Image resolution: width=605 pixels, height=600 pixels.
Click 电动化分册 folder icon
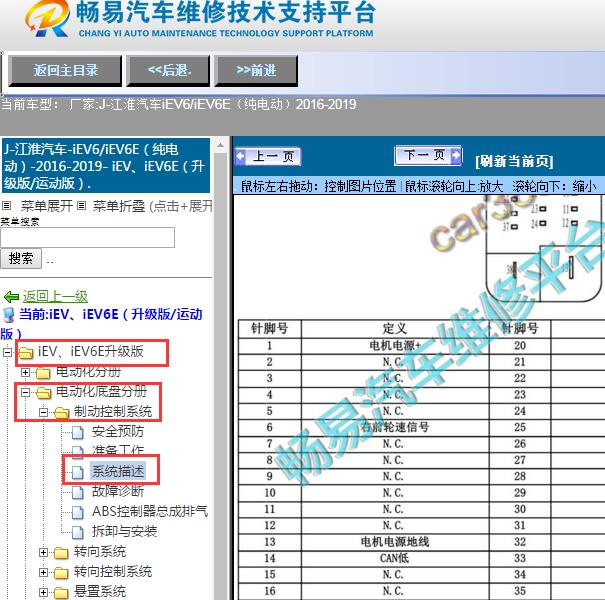(43, 373)
